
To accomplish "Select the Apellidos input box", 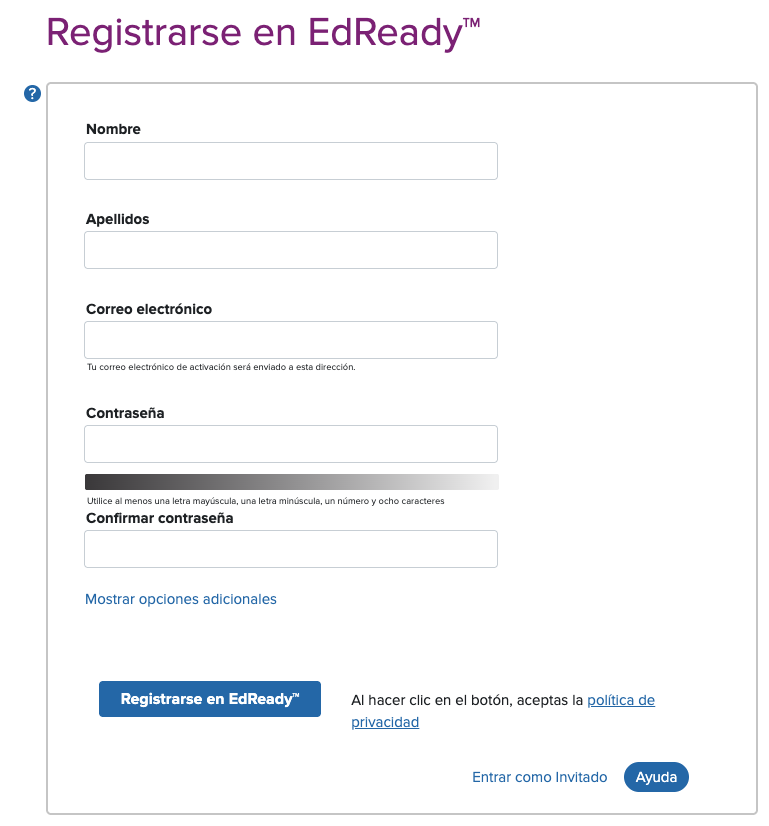I will [291, 250].
